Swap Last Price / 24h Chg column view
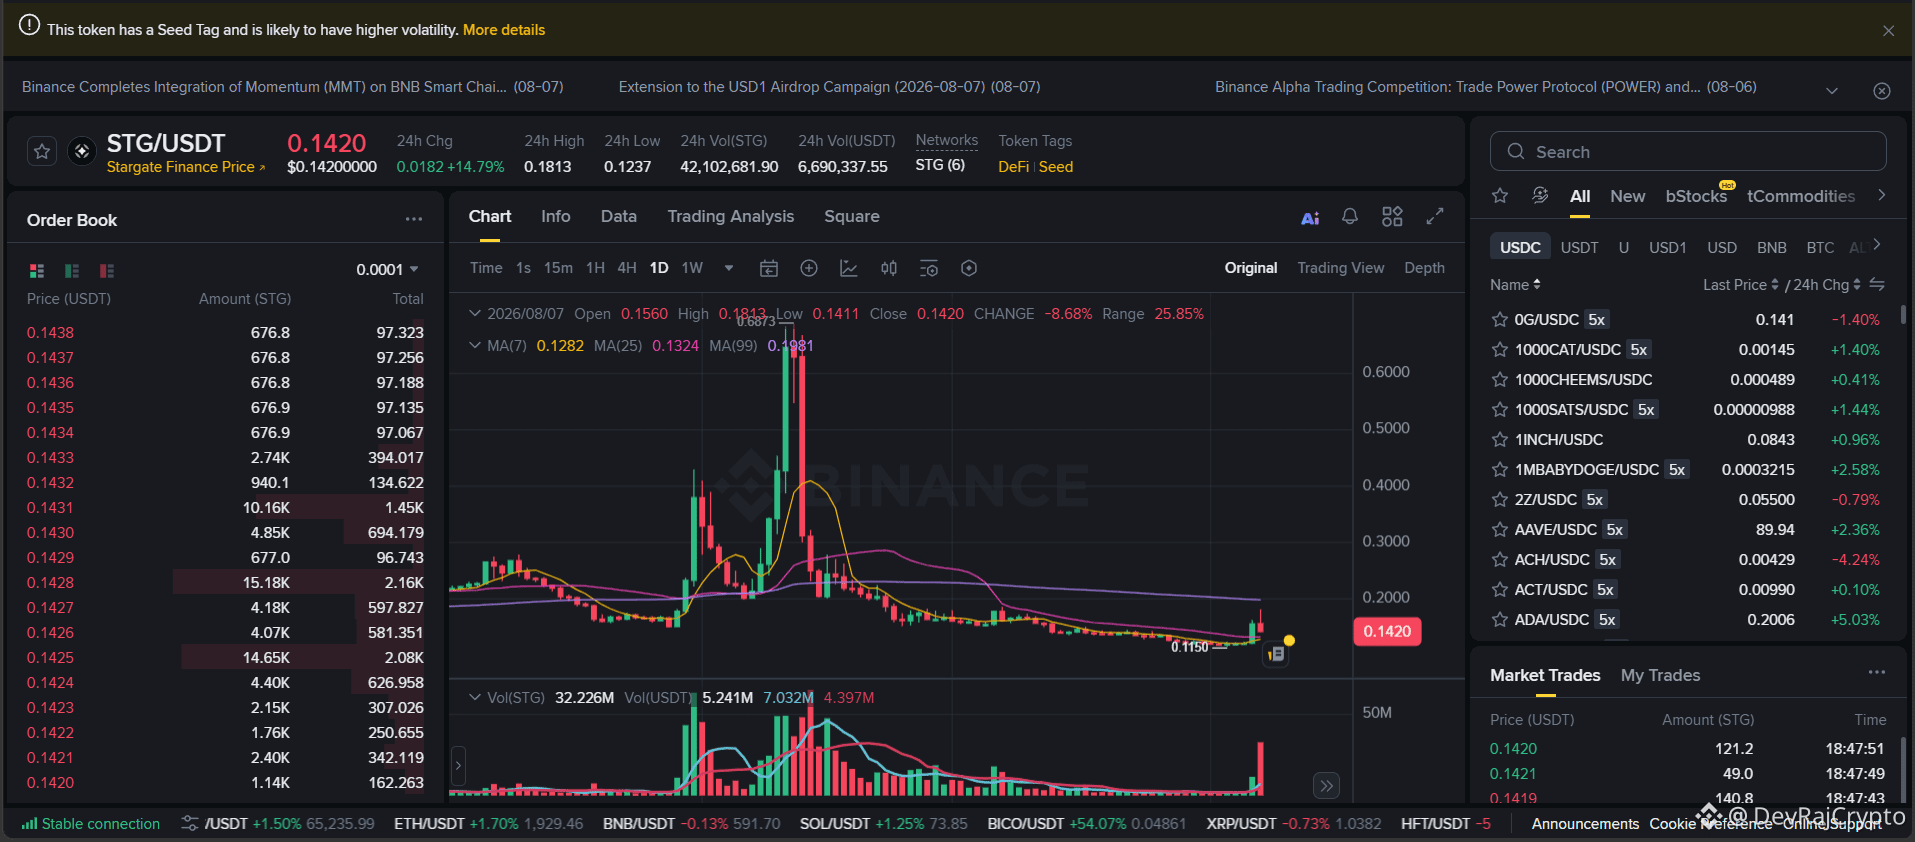Image resolution: width=1915 pixels, height=842 pixels. tap(1877, 285)
